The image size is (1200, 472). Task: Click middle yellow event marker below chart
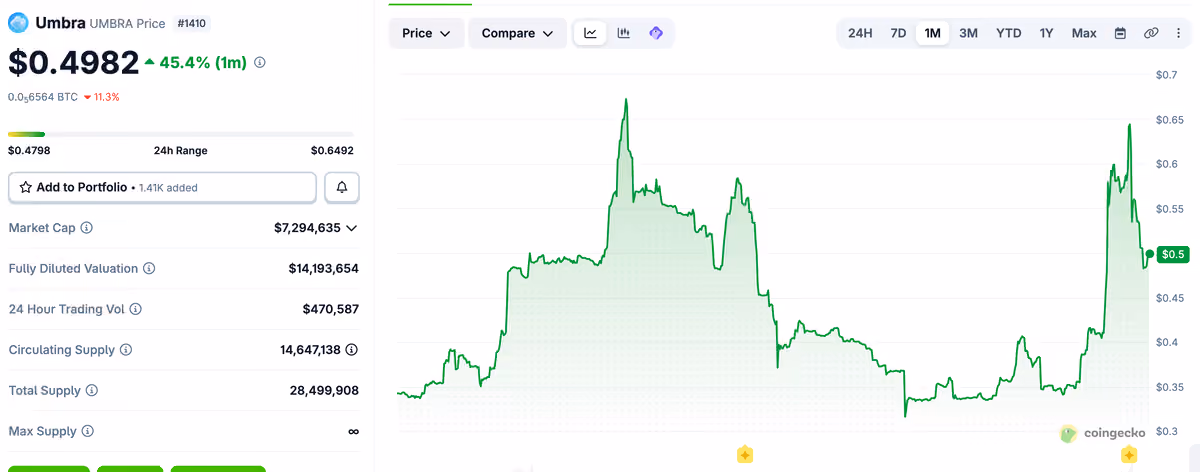(x=744, y=455)
